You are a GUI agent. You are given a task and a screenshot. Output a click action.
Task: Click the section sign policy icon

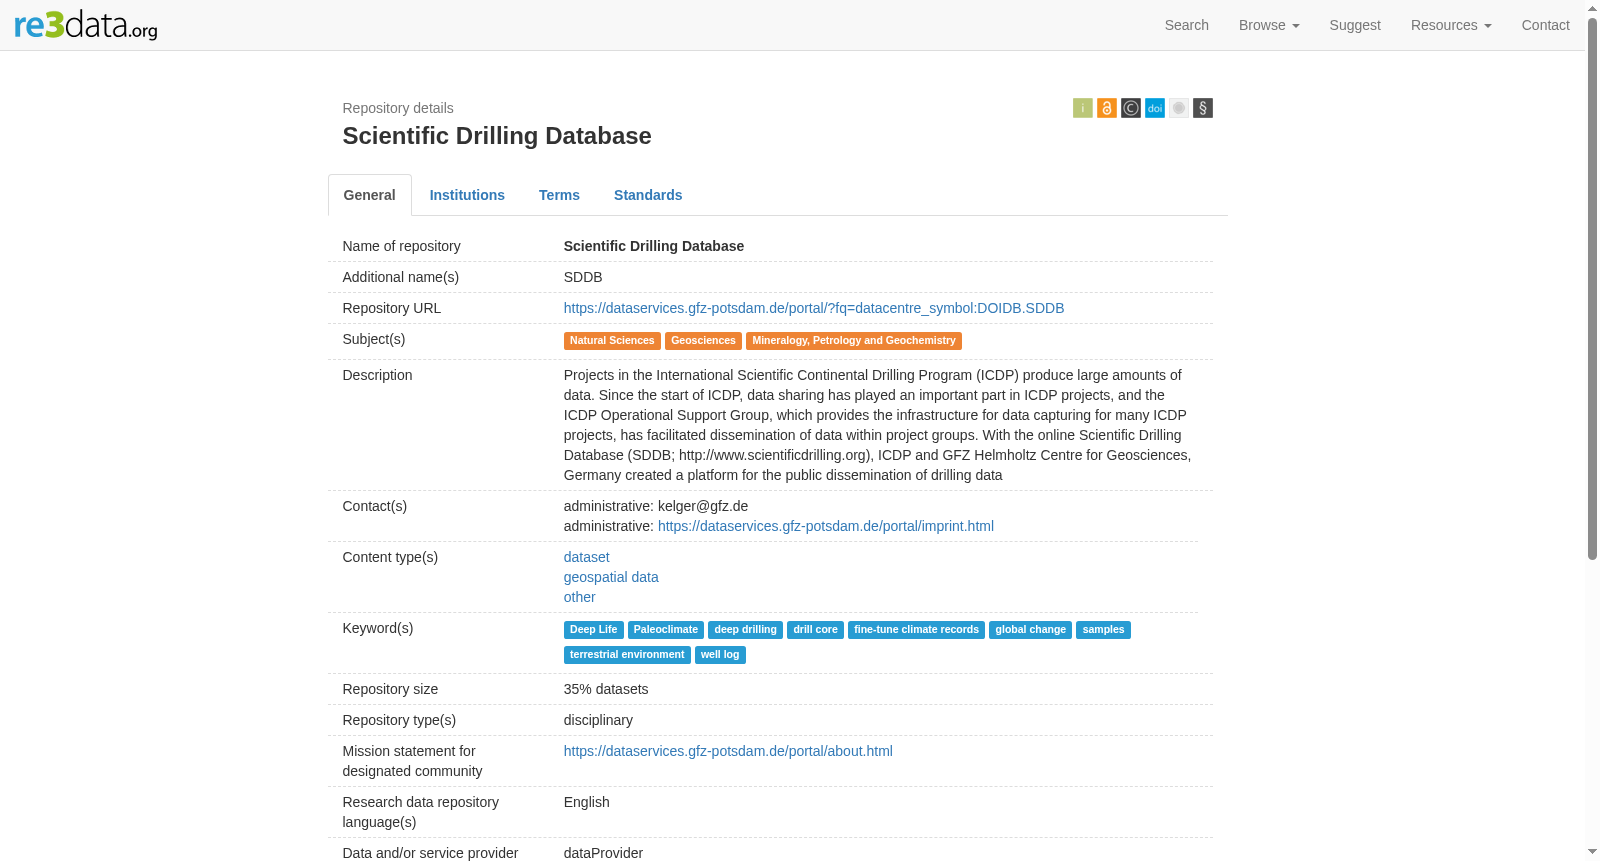pos(1202,108)
